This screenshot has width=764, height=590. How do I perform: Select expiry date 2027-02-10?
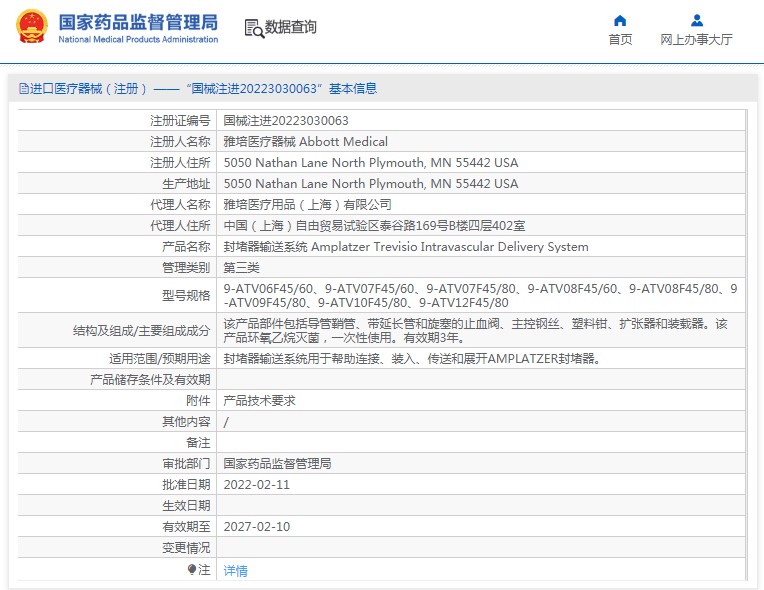[x=257, y=527]
